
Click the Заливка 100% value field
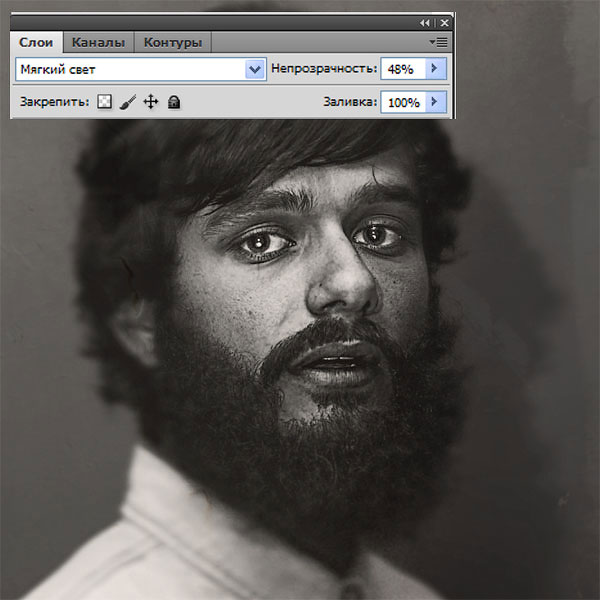coord(403,102)
